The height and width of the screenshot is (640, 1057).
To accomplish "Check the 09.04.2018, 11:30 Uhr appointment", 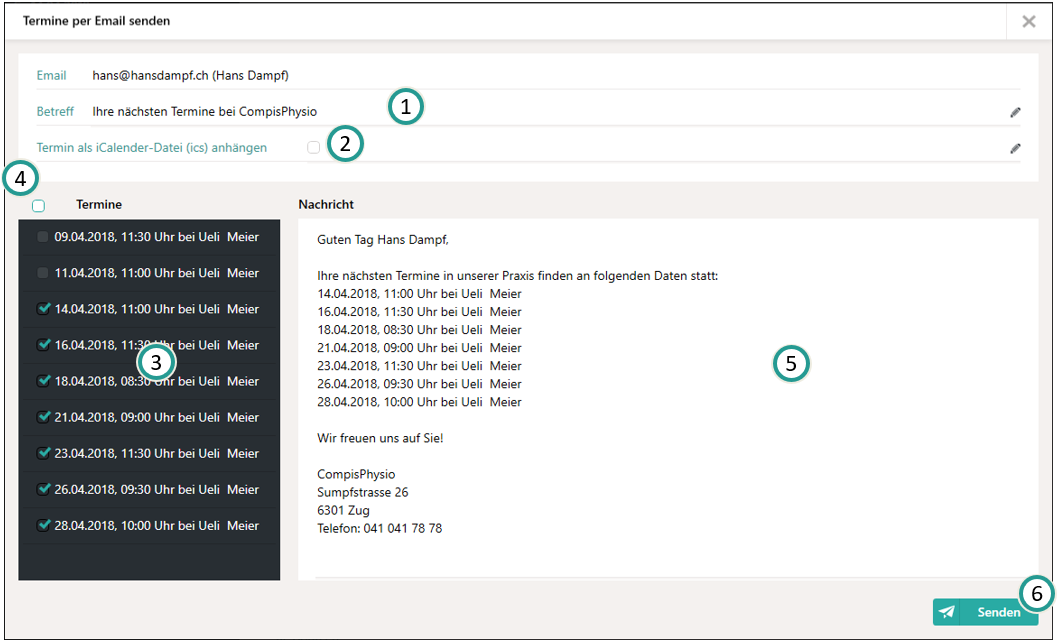I will 42,237.
